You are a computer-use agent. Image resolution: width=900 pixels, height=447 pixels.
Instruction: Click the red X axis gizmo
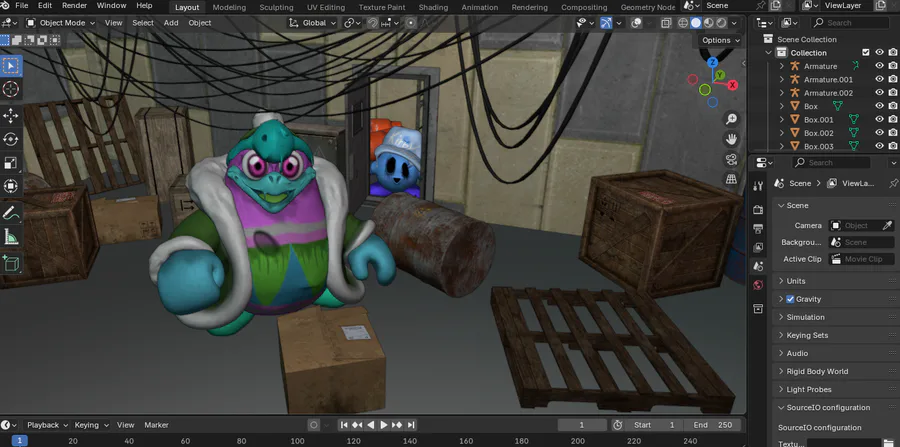click(x=732, y=85)
